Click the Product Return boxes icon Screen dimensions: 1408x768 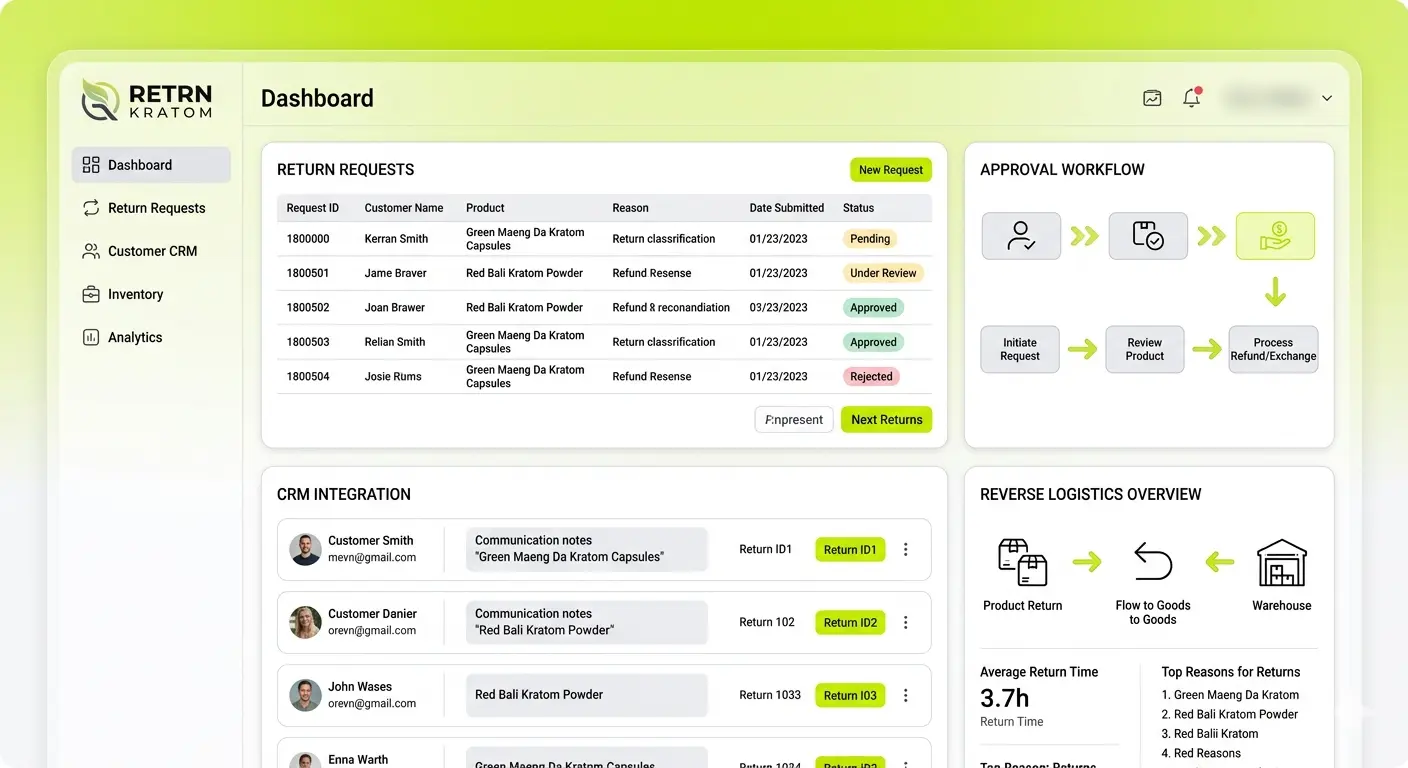(x=1022, y=562)
